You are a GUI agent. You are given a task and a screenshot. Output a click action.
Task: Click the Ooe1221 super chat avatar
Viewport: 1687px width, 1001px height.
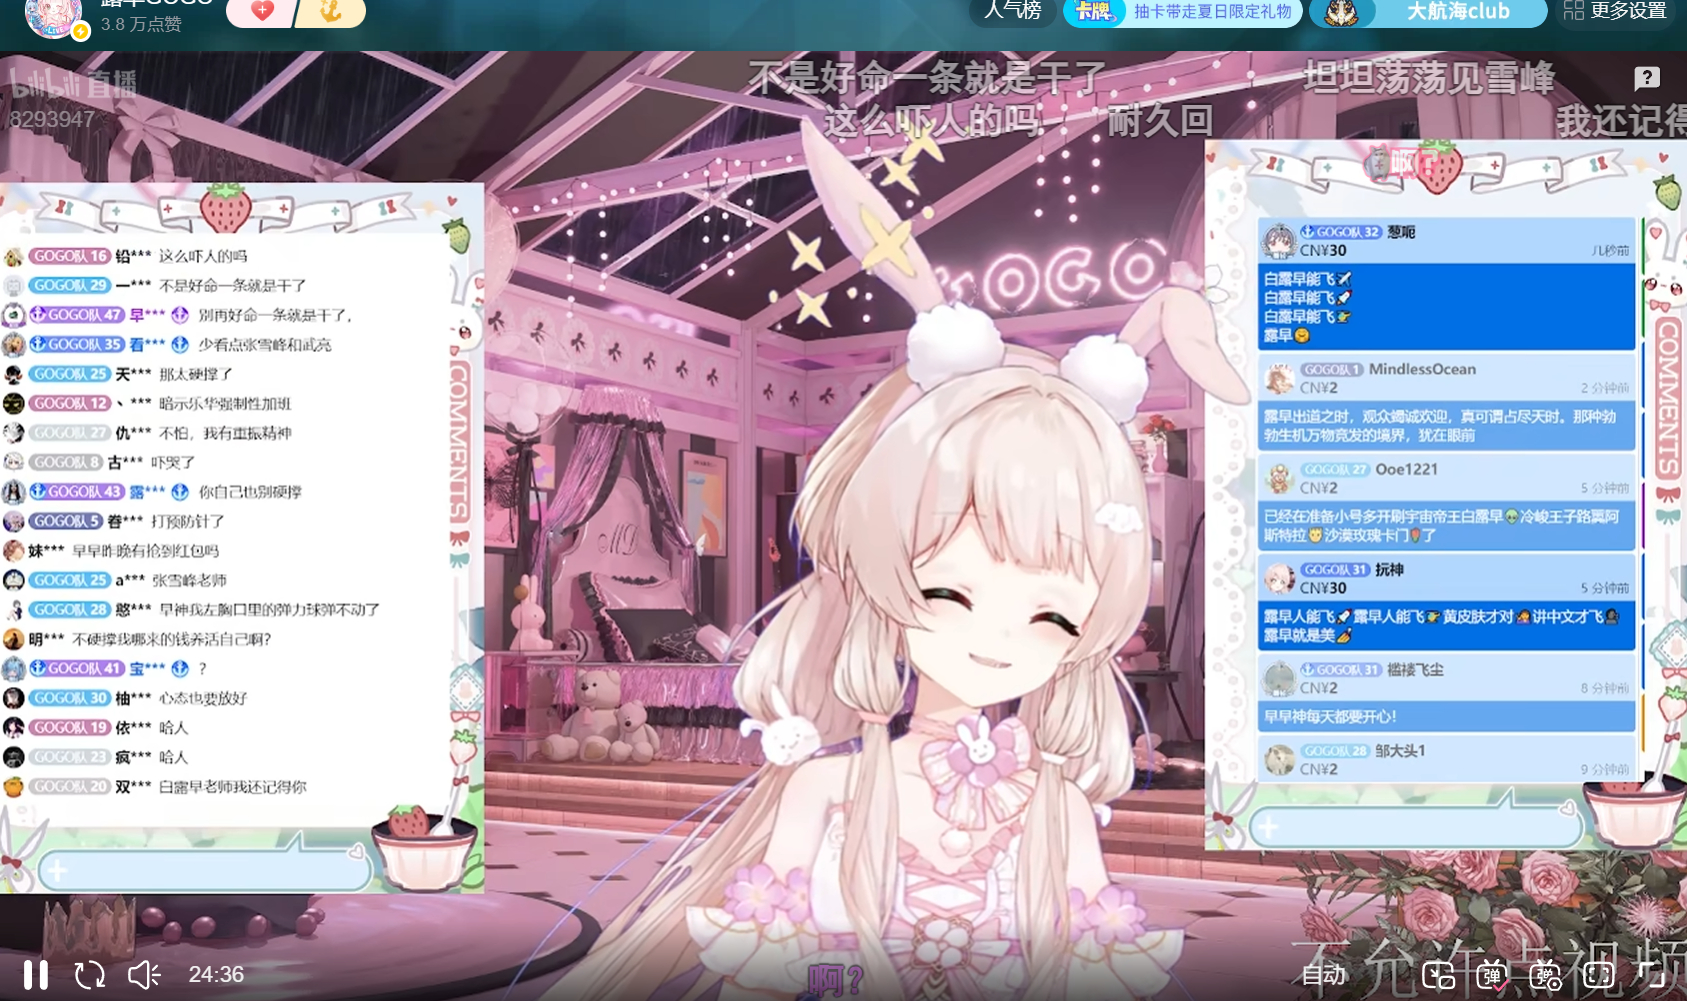(1279, 479)
